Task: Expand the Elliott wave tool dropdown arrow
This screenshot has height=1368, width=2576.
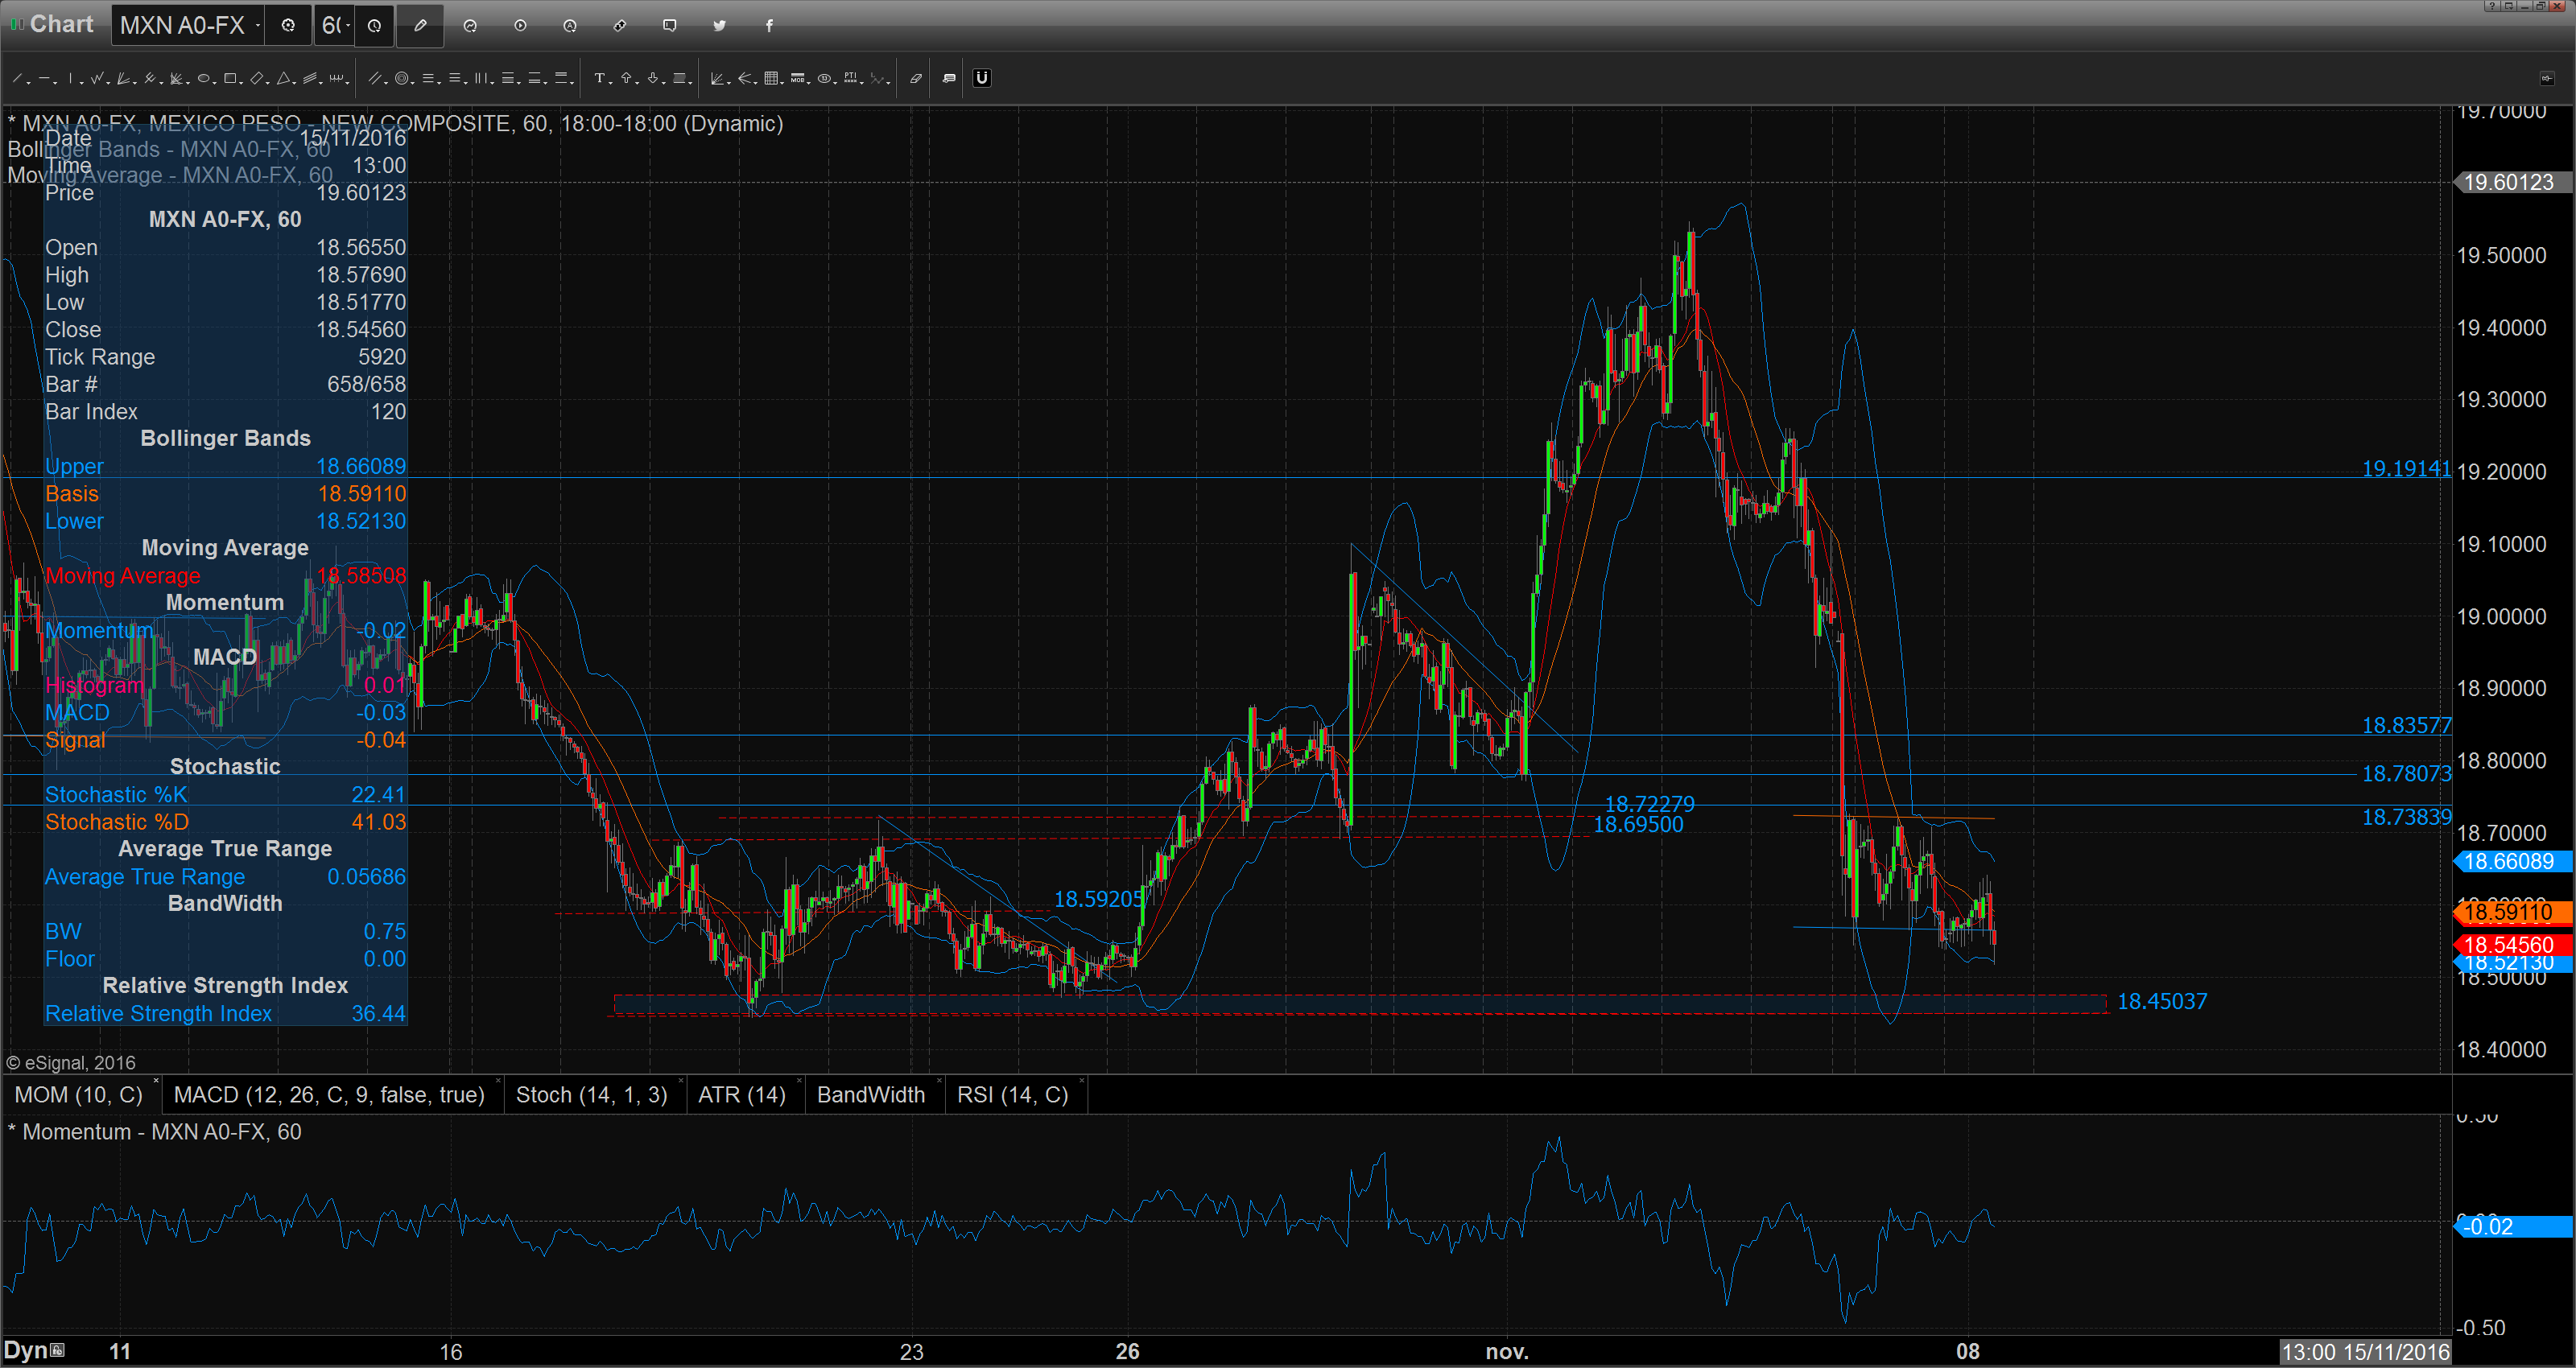Action: (x=889, y=82)
